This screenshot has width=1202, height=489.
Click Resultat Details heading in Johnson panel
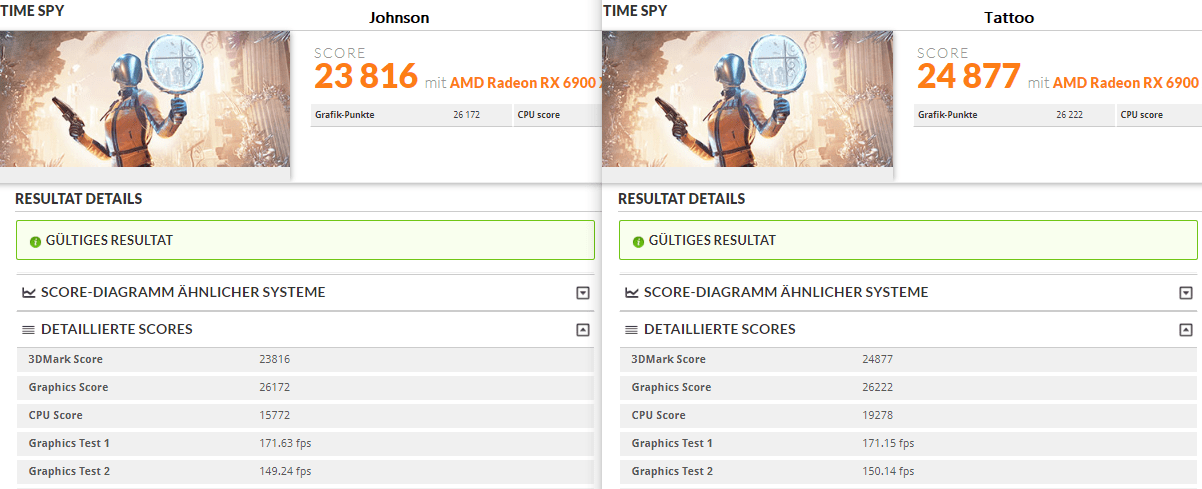79,199
